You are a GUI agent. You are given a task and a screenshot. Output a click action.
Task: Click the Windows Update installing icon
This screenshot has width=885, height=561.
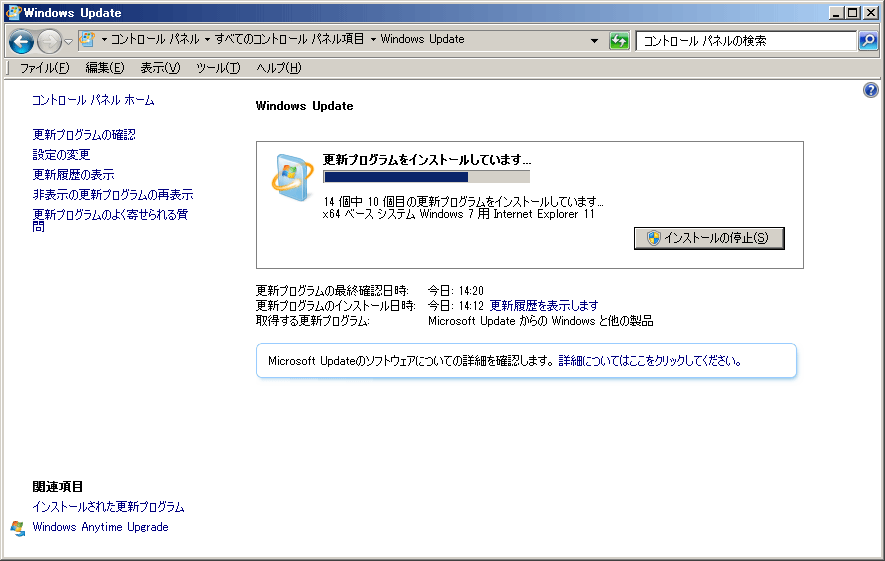pyautogui.click(x=292, y=177)
